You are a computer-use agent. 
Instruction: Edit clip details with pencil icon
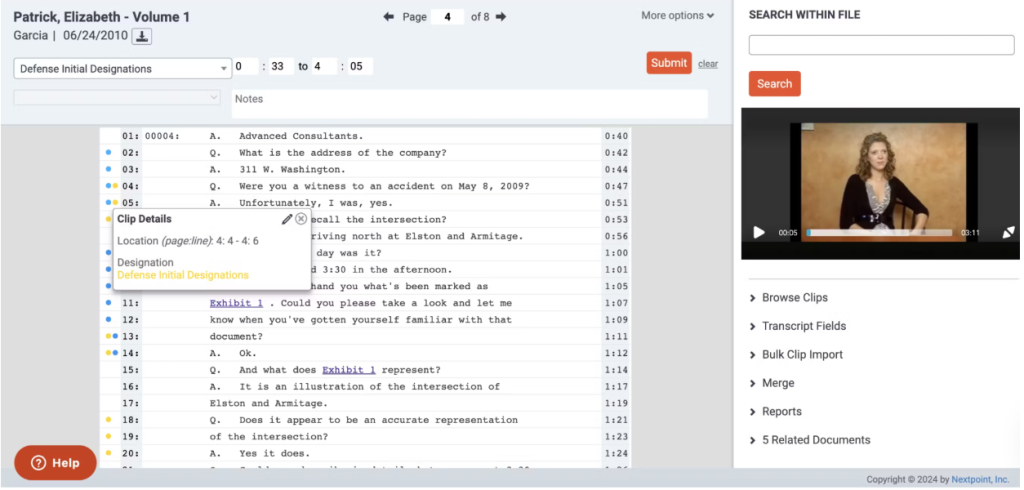(287, 219)
